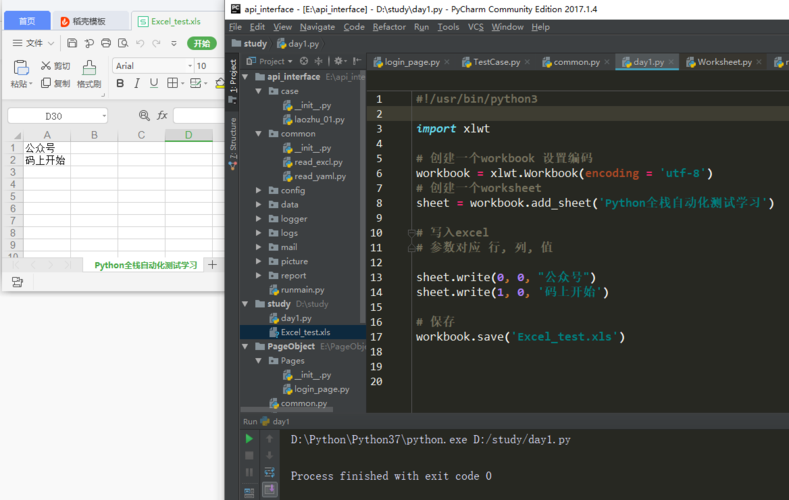Click the 复制 copy button

55,83
